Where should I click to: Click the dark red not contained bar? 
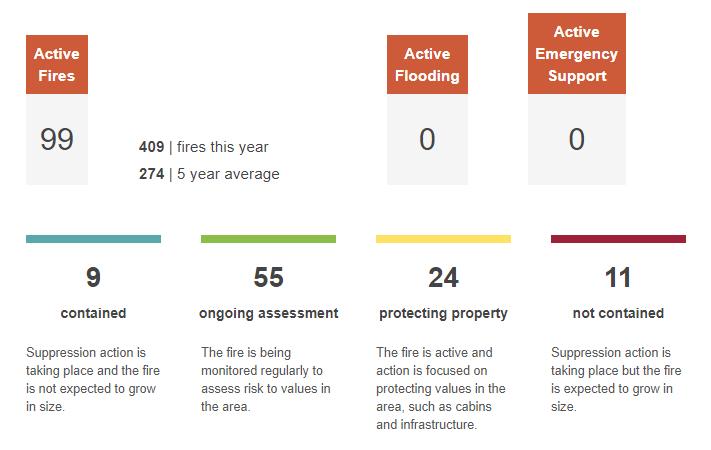coord(618,239)
